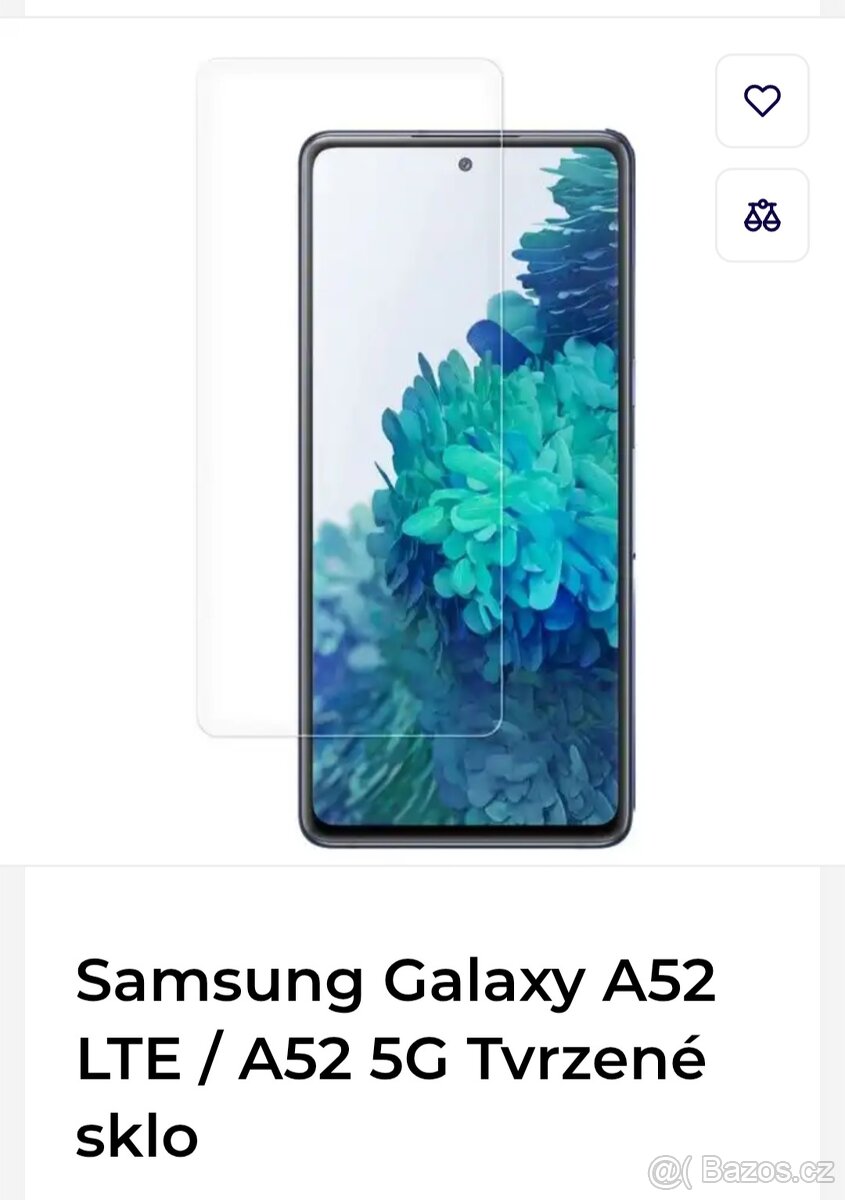Click the word 'sklo' in title

pyautogui.click(x=137, y=1138)
